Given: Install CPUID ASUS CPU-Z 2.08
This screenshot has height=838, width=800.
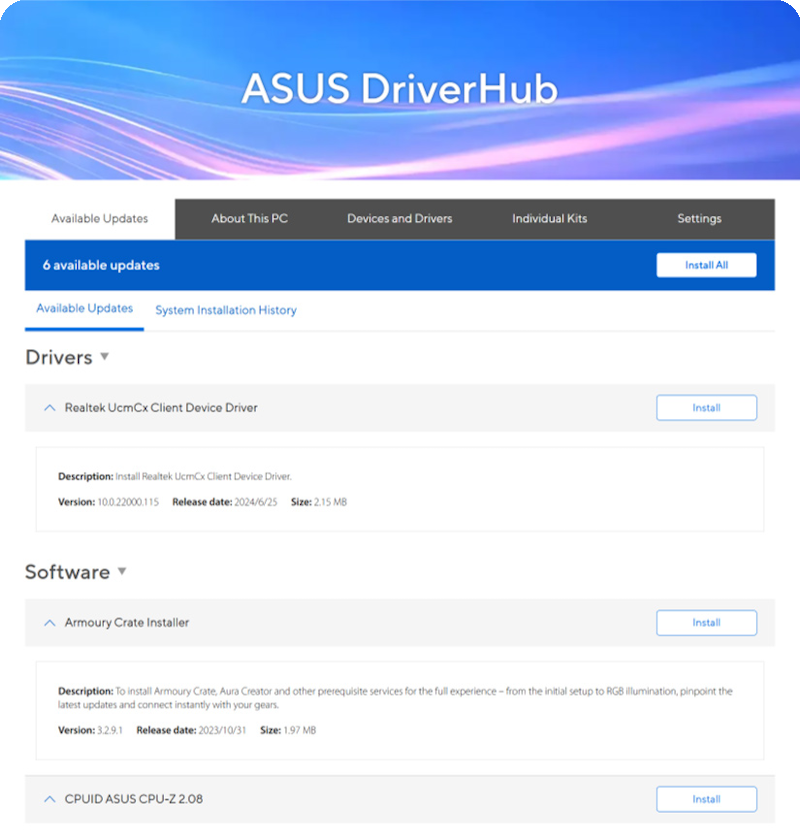Looking at the screenshot, I should click(x=706, y=799).
